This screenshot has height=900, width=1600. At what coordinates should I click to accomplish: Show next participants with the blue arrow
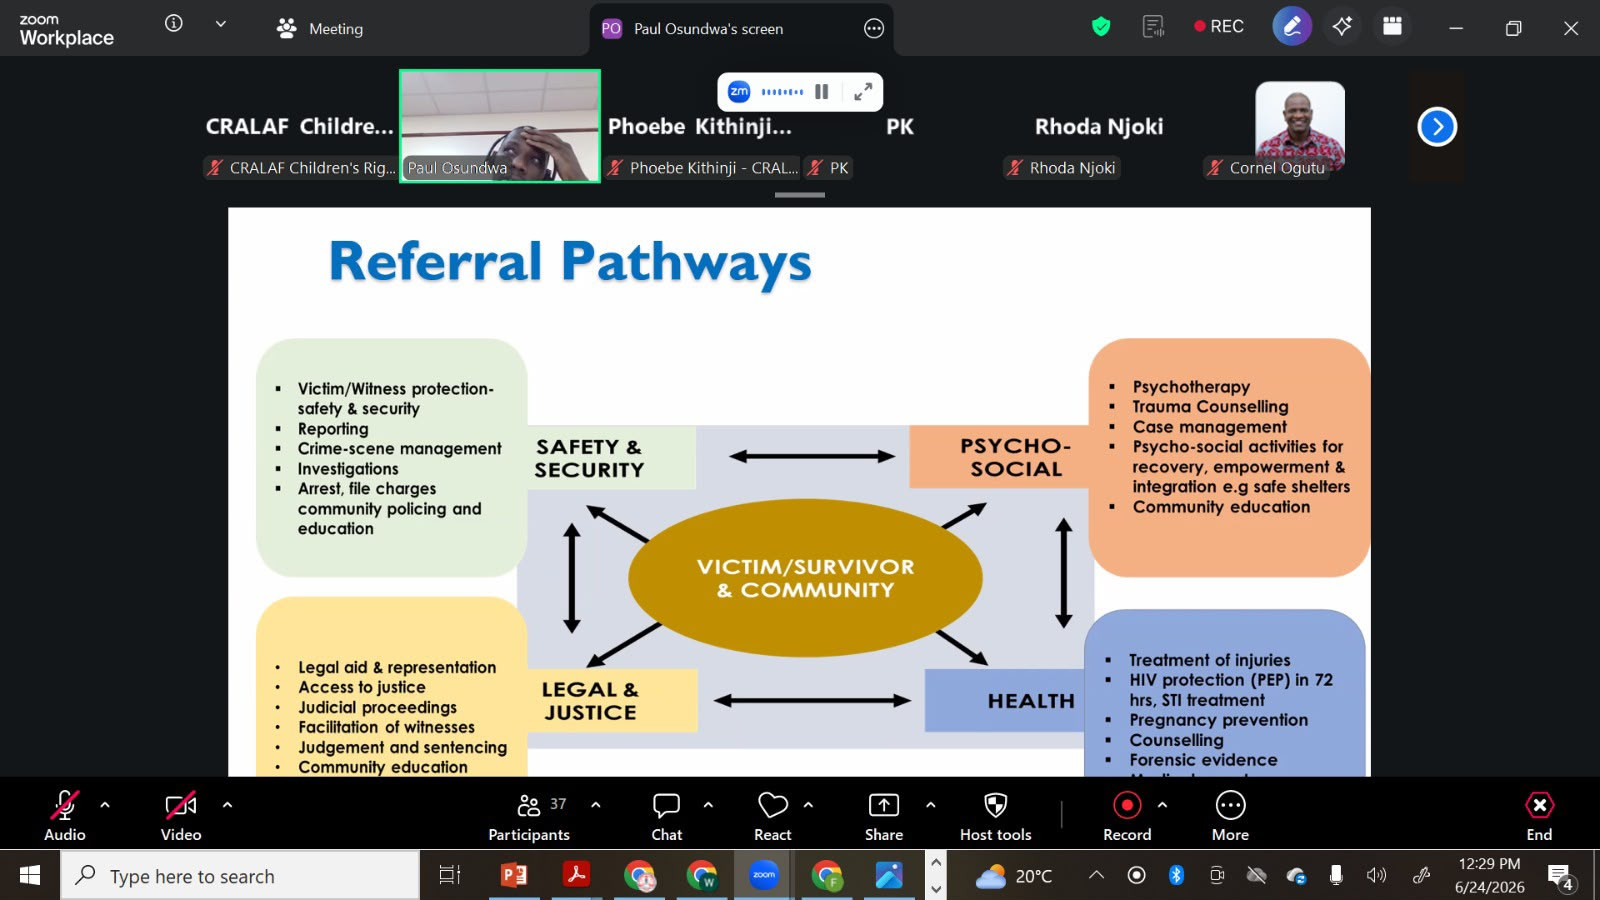point(1437,127)
